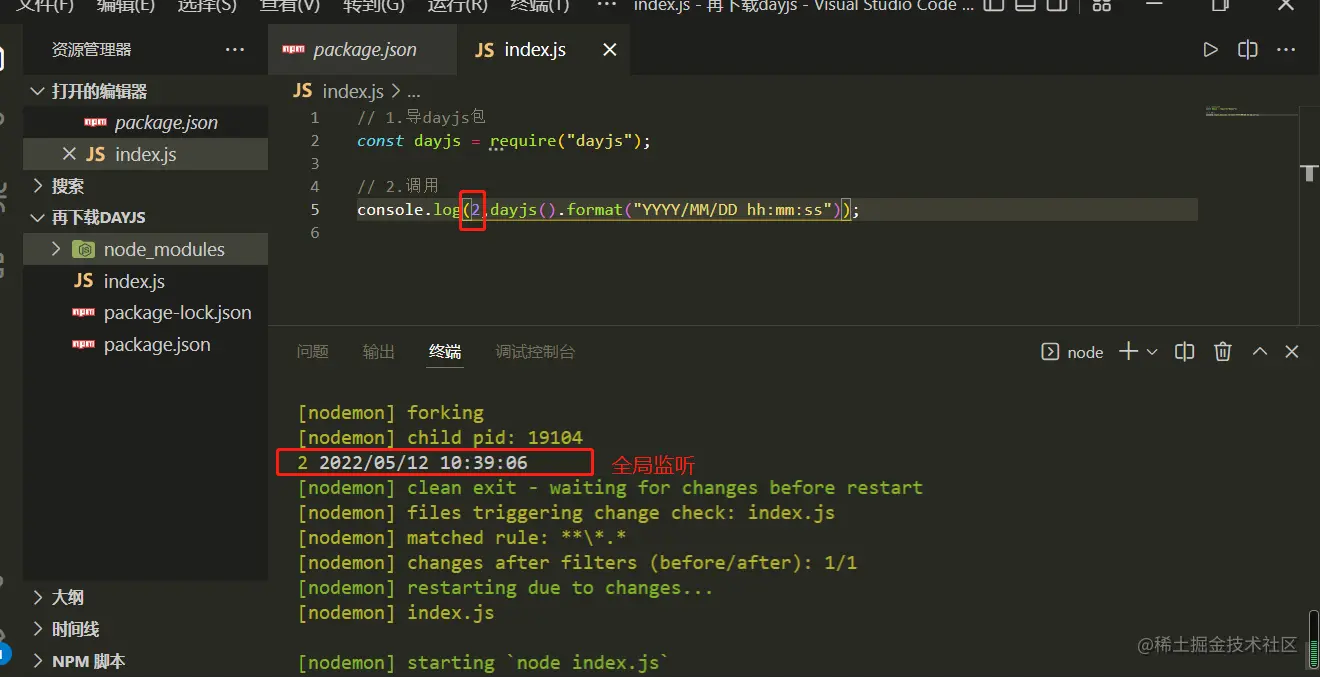Open the 选择(S) menu

pyautogui.click(x=207, y=5)
